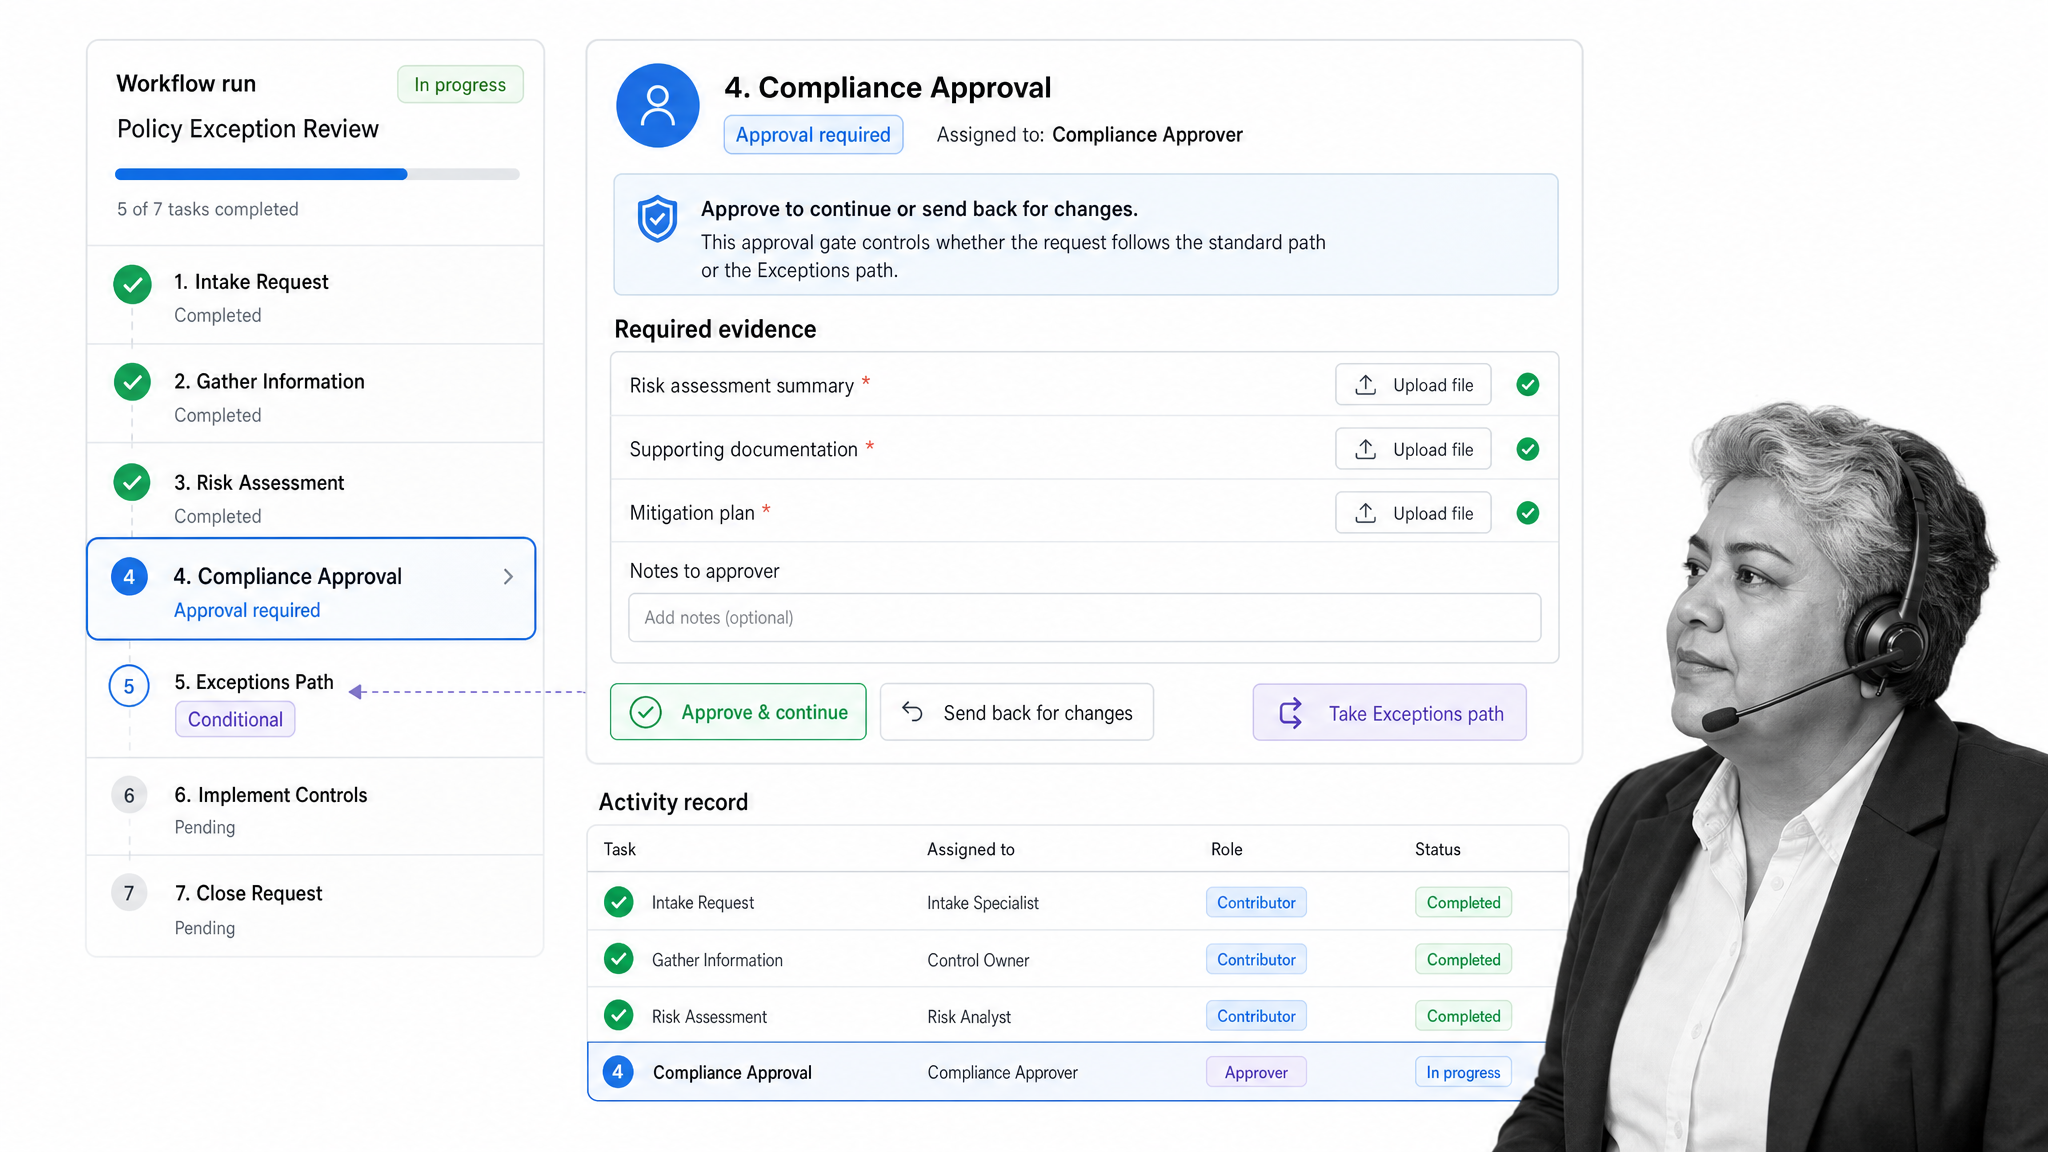The height and width of the screenshot is (1152, 2048).
Task: Click the Gather Information completed checkmark in sidebar
Action: [x=132, y=382]
